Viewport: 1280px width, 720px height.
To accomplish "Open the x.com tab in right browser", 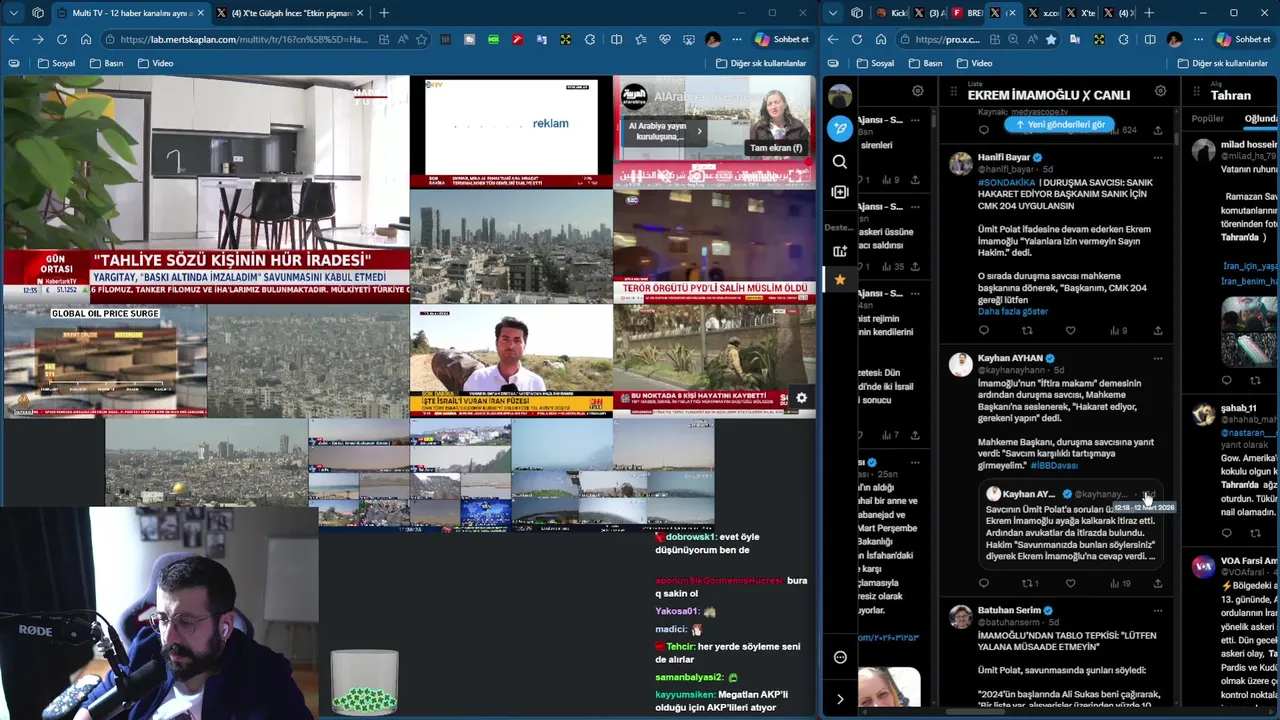I will point(1043,13).
